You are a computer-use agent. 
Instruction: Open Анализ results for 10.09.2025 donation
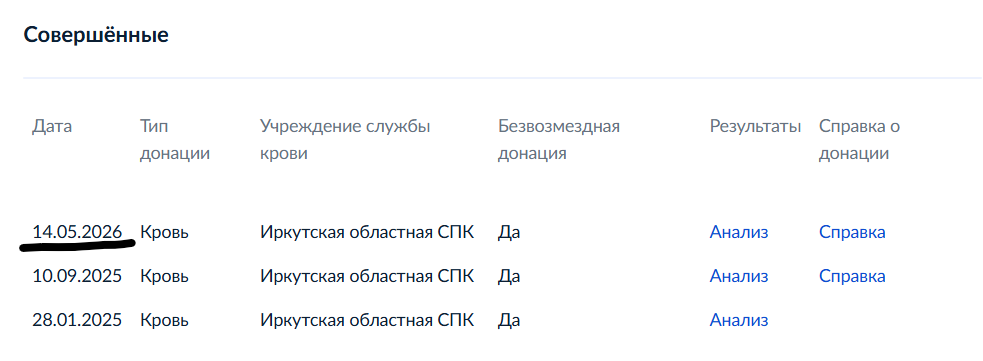739,276
